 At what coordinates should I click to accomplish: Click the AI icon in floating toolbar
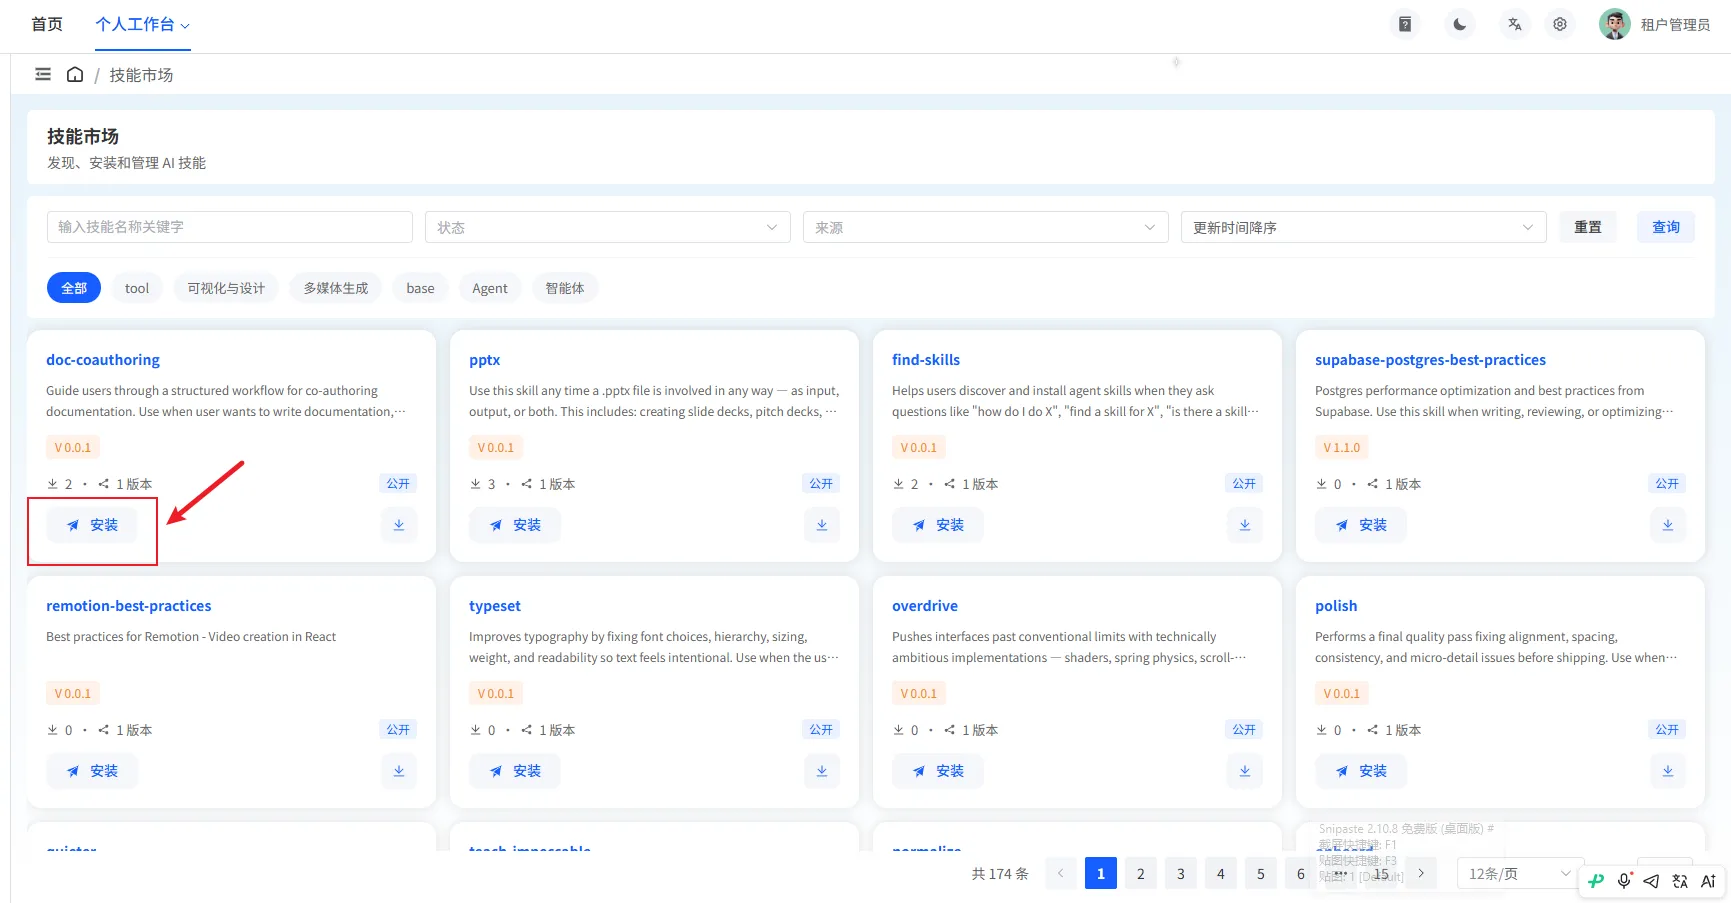coord(1708,881)
